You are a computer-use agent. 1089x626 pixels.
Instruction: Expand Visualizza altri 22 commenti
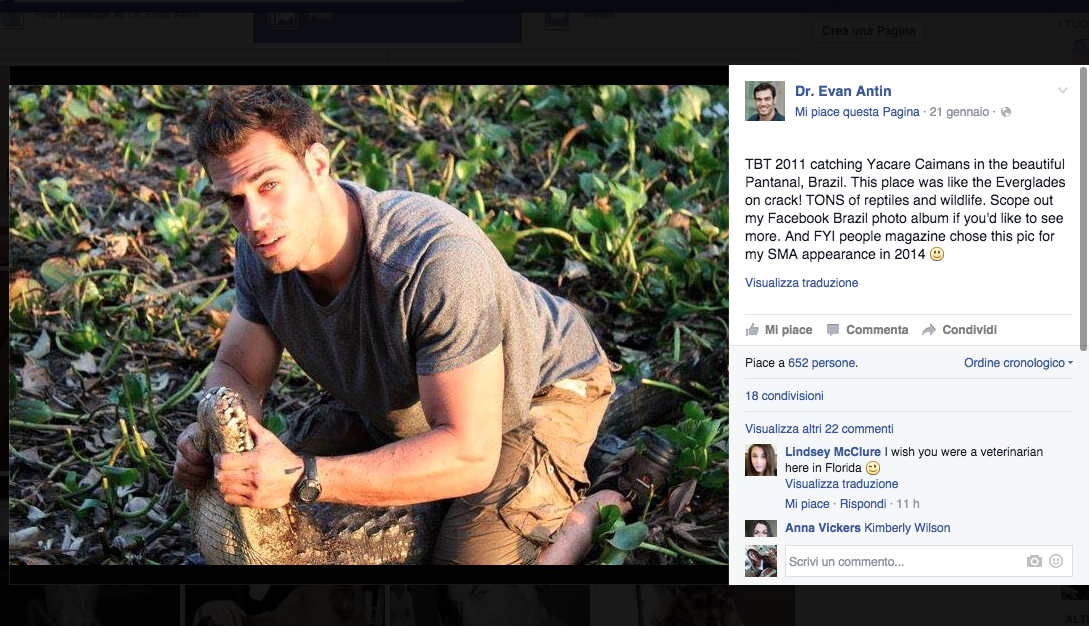pyautogui.click(x=819, y=429)
